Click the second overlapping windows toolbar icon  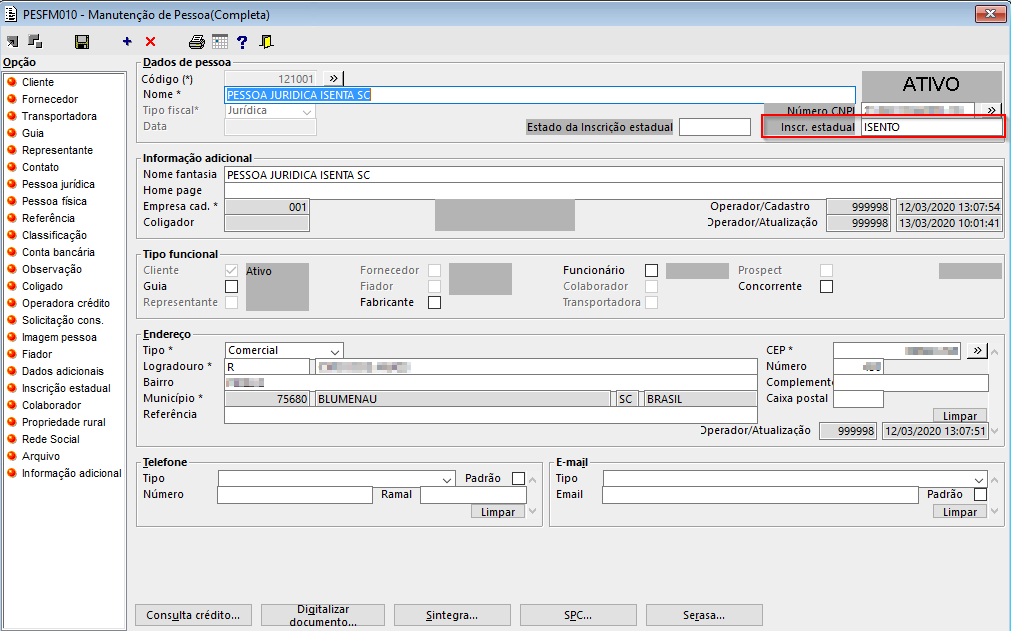point(35,42)
